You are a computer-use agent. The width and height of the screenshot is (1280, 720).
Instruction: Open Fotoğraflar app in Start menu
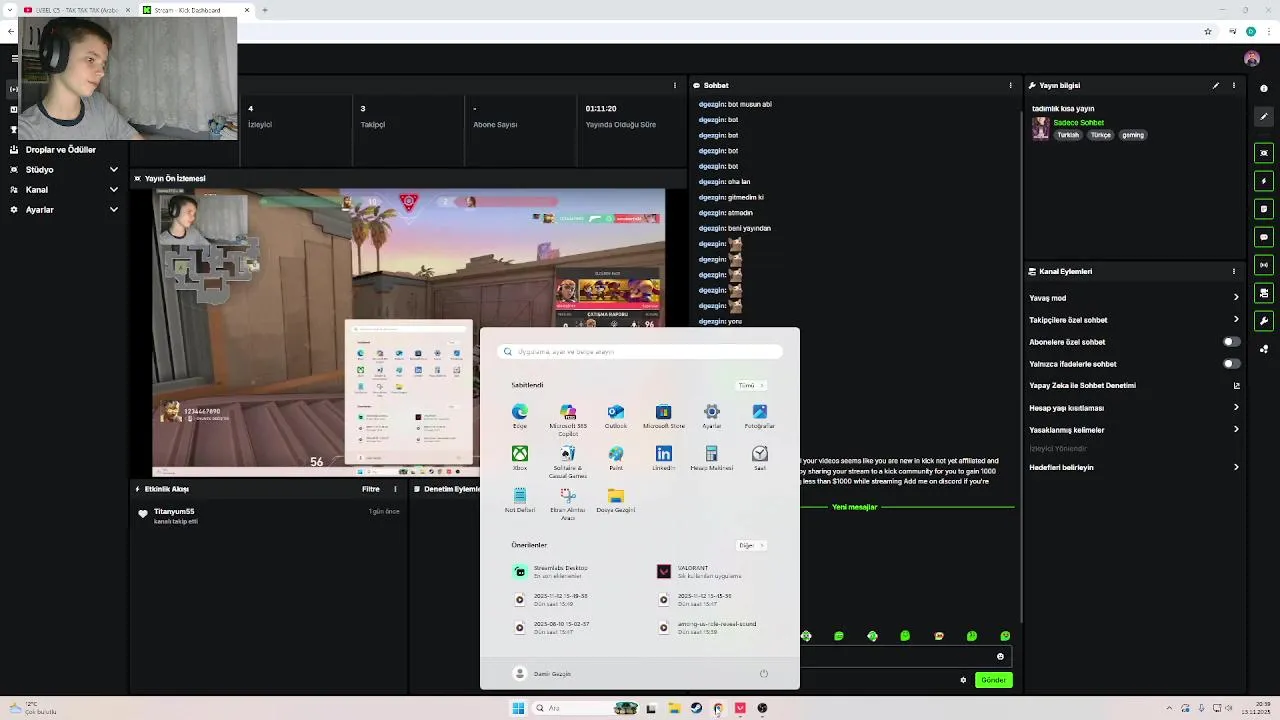pyautogui.click(x=760, y=416)
